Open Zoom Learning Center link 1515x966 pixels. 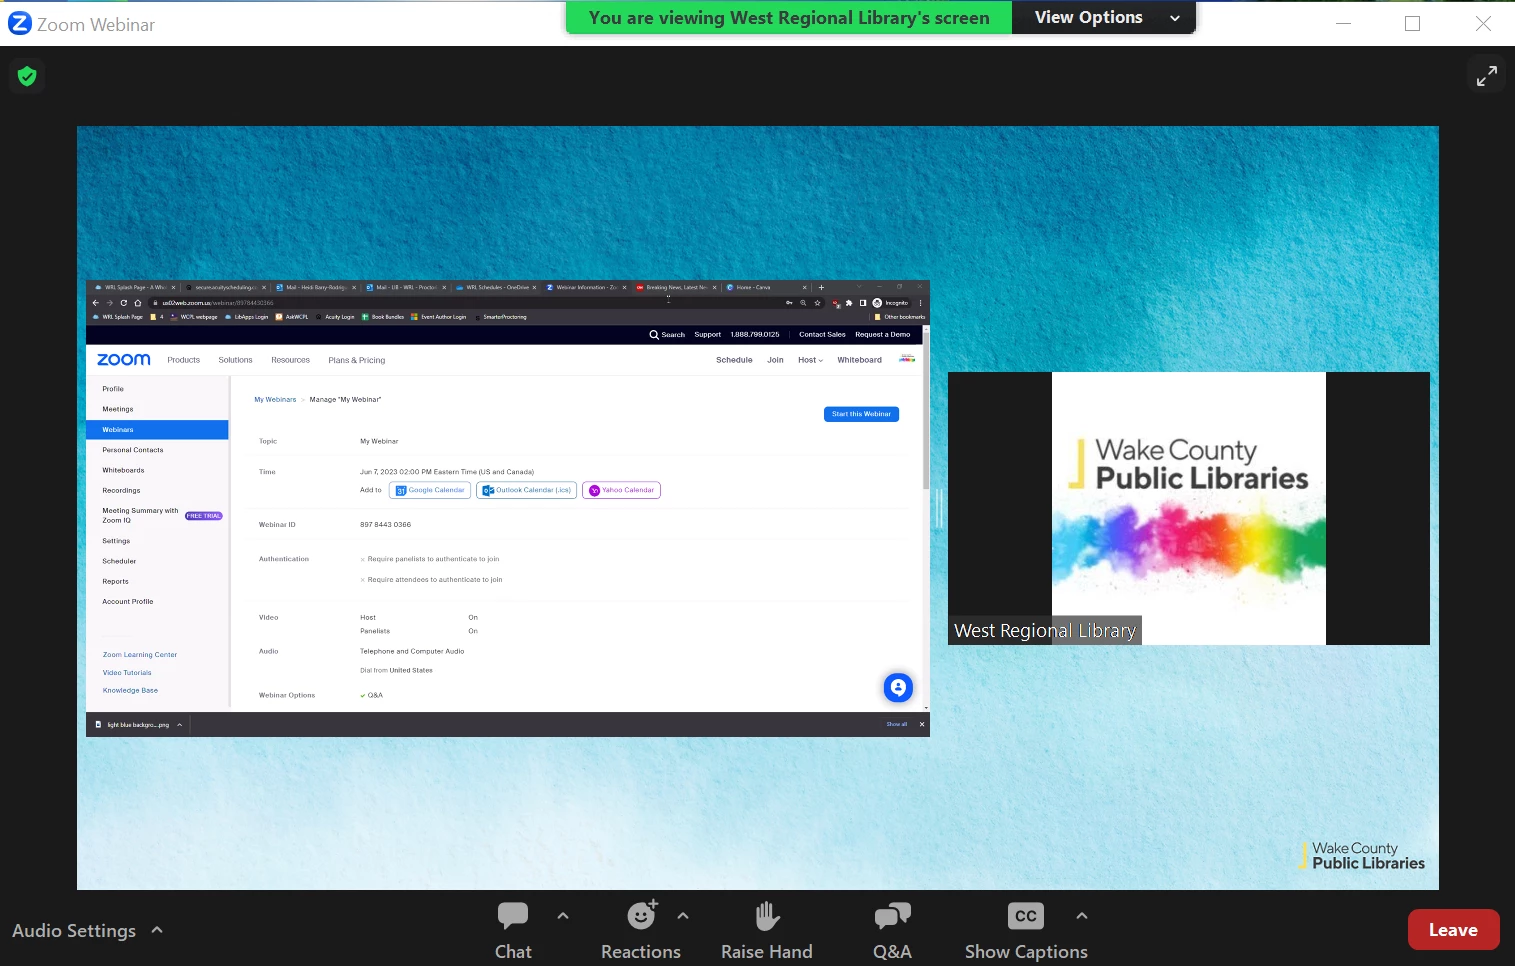(140, 655)
